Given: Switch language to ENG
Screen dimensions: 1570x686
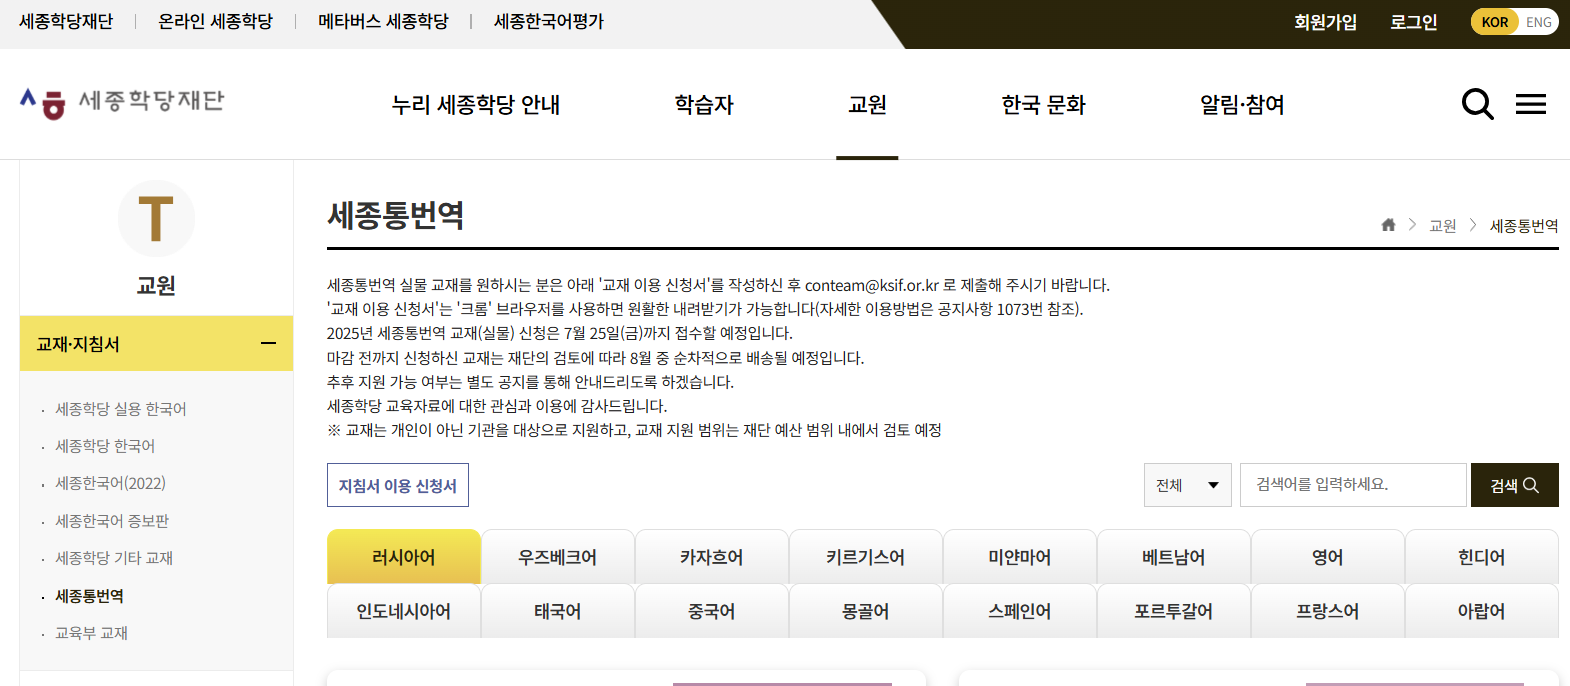Looking at the screenshot, I should pos(1539,22).
